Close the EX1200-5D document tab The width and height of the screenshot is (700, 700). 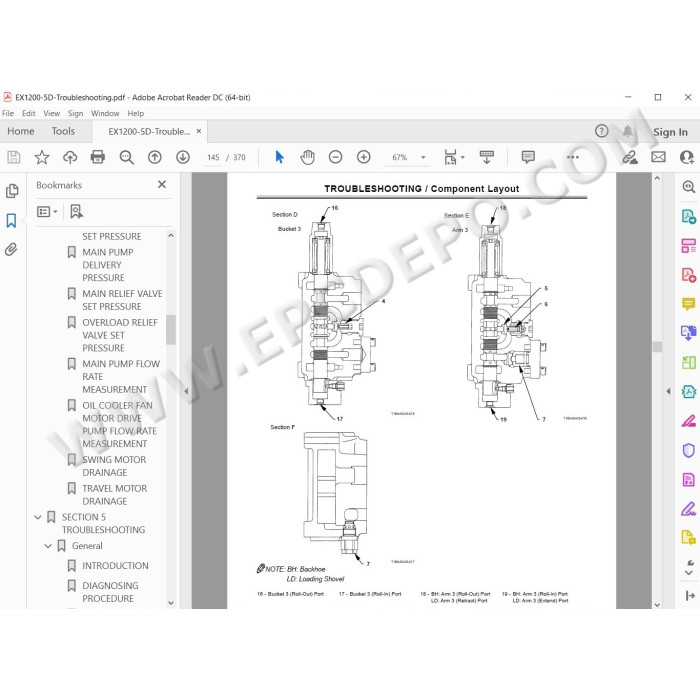(x=199, y=131)
